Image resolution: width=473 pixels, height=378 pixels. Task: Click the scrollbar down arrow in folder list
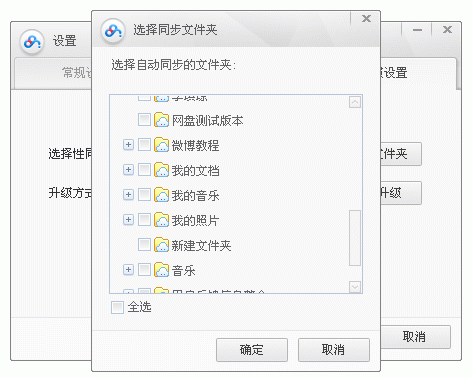[x=355, y=287]
